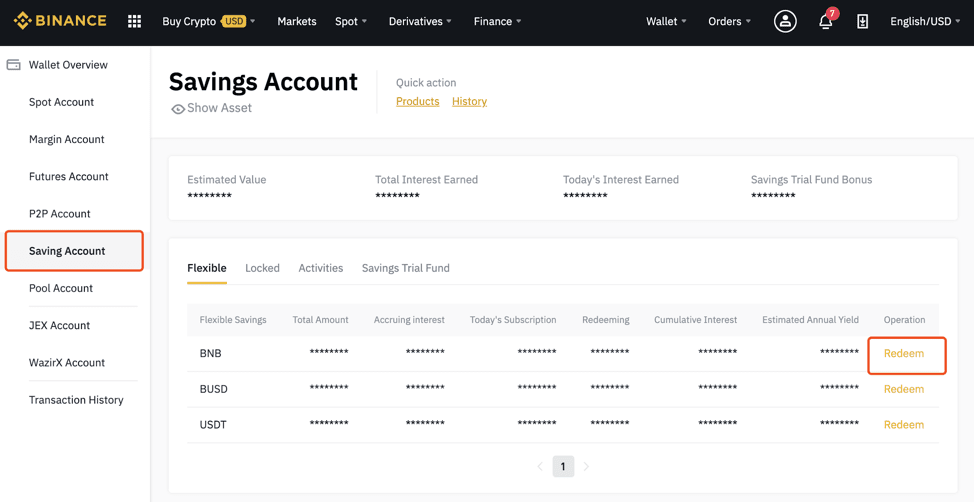Open Wallet Overview in sidebar
The image size is (974, 502).
click(x=68, y=65)
